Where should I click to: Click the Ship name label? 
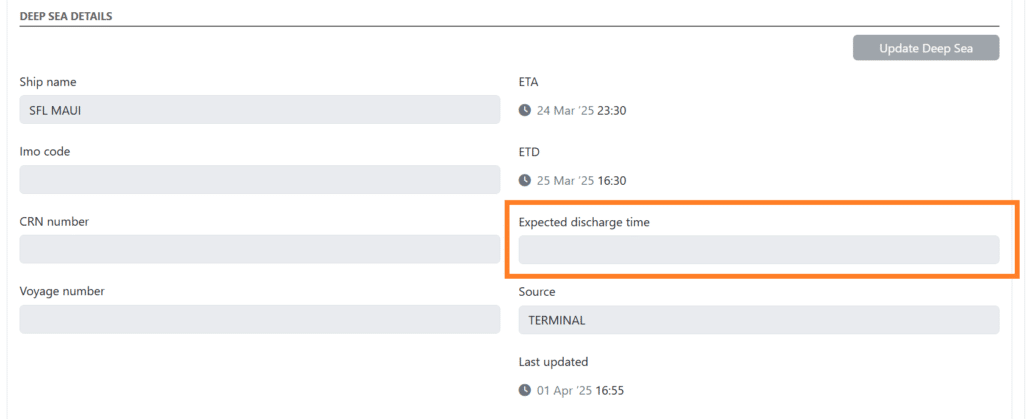coord(48,82)
